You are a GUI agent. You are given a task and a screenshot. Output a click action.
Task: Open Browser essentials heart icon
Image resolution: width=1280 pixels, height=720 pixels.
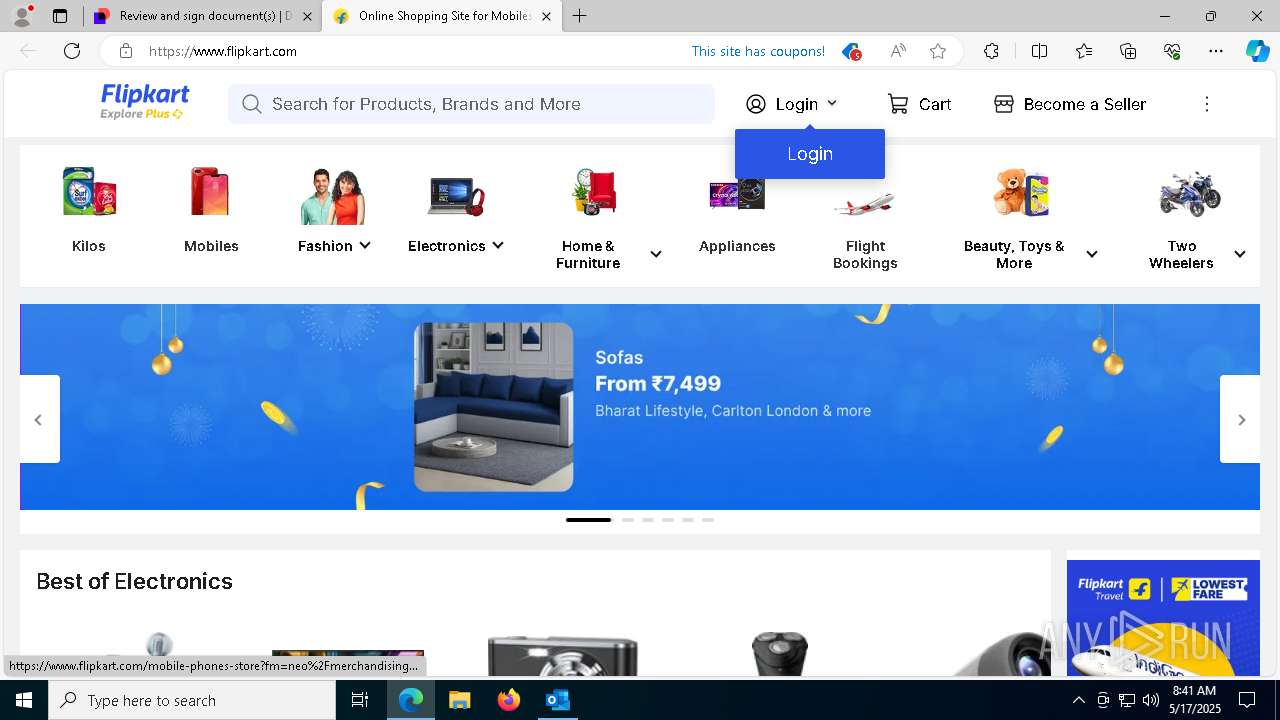pyautogui.click(x=1172, y=51)
